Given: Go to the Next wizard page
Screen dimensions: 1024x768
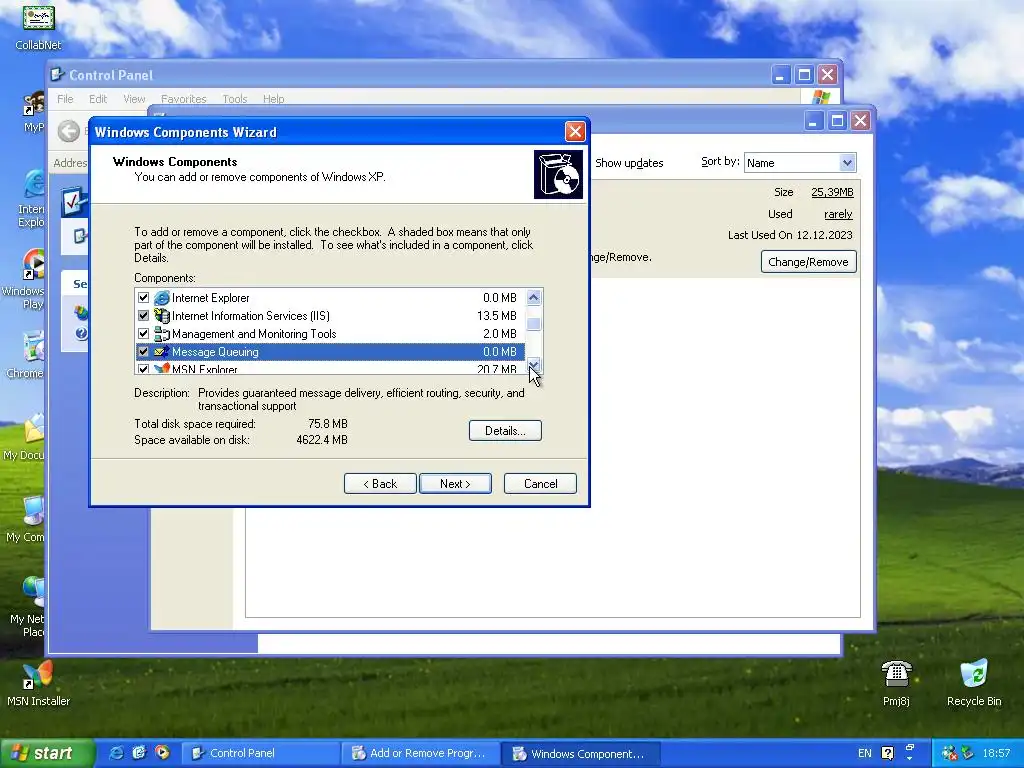Looking at the screenshot, I should tap(455, 484).
